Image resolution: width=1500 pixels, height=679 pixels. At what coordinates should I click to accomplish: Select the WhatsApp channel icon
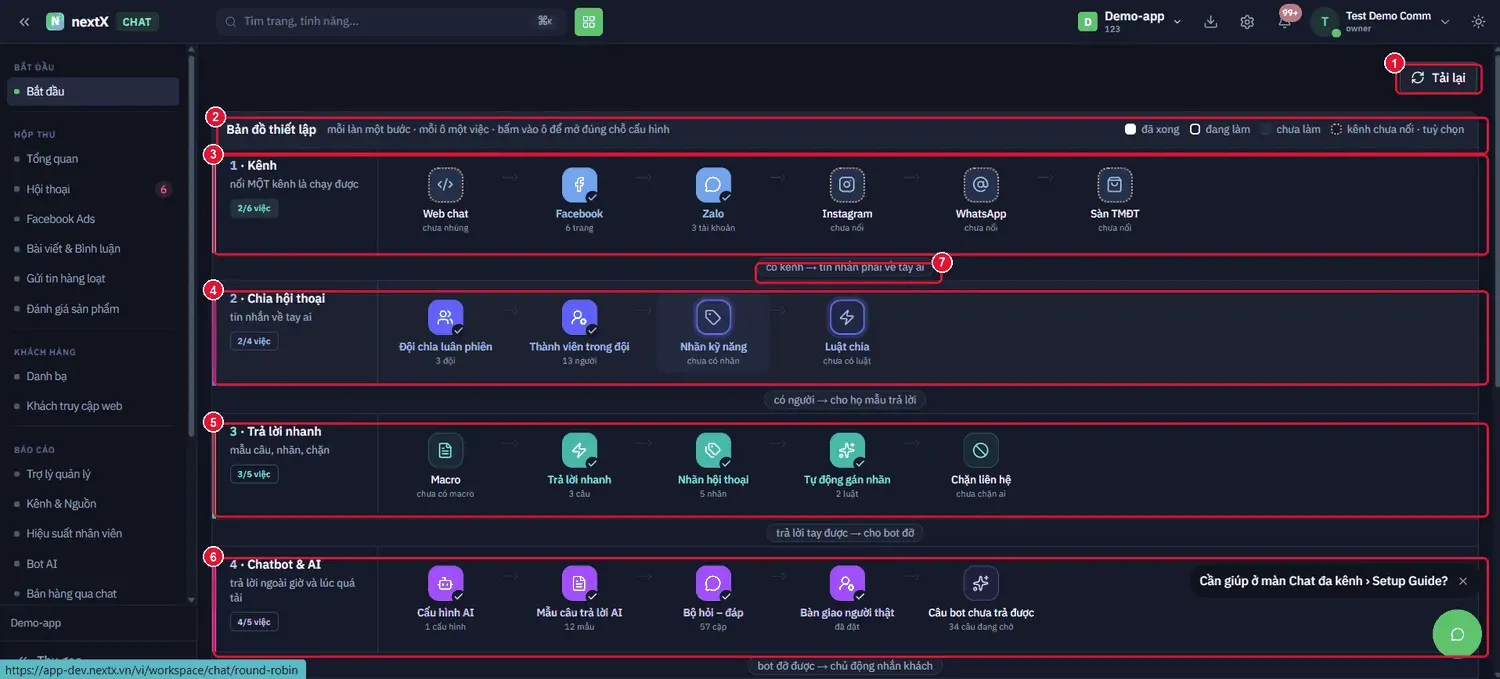[981, 185]
